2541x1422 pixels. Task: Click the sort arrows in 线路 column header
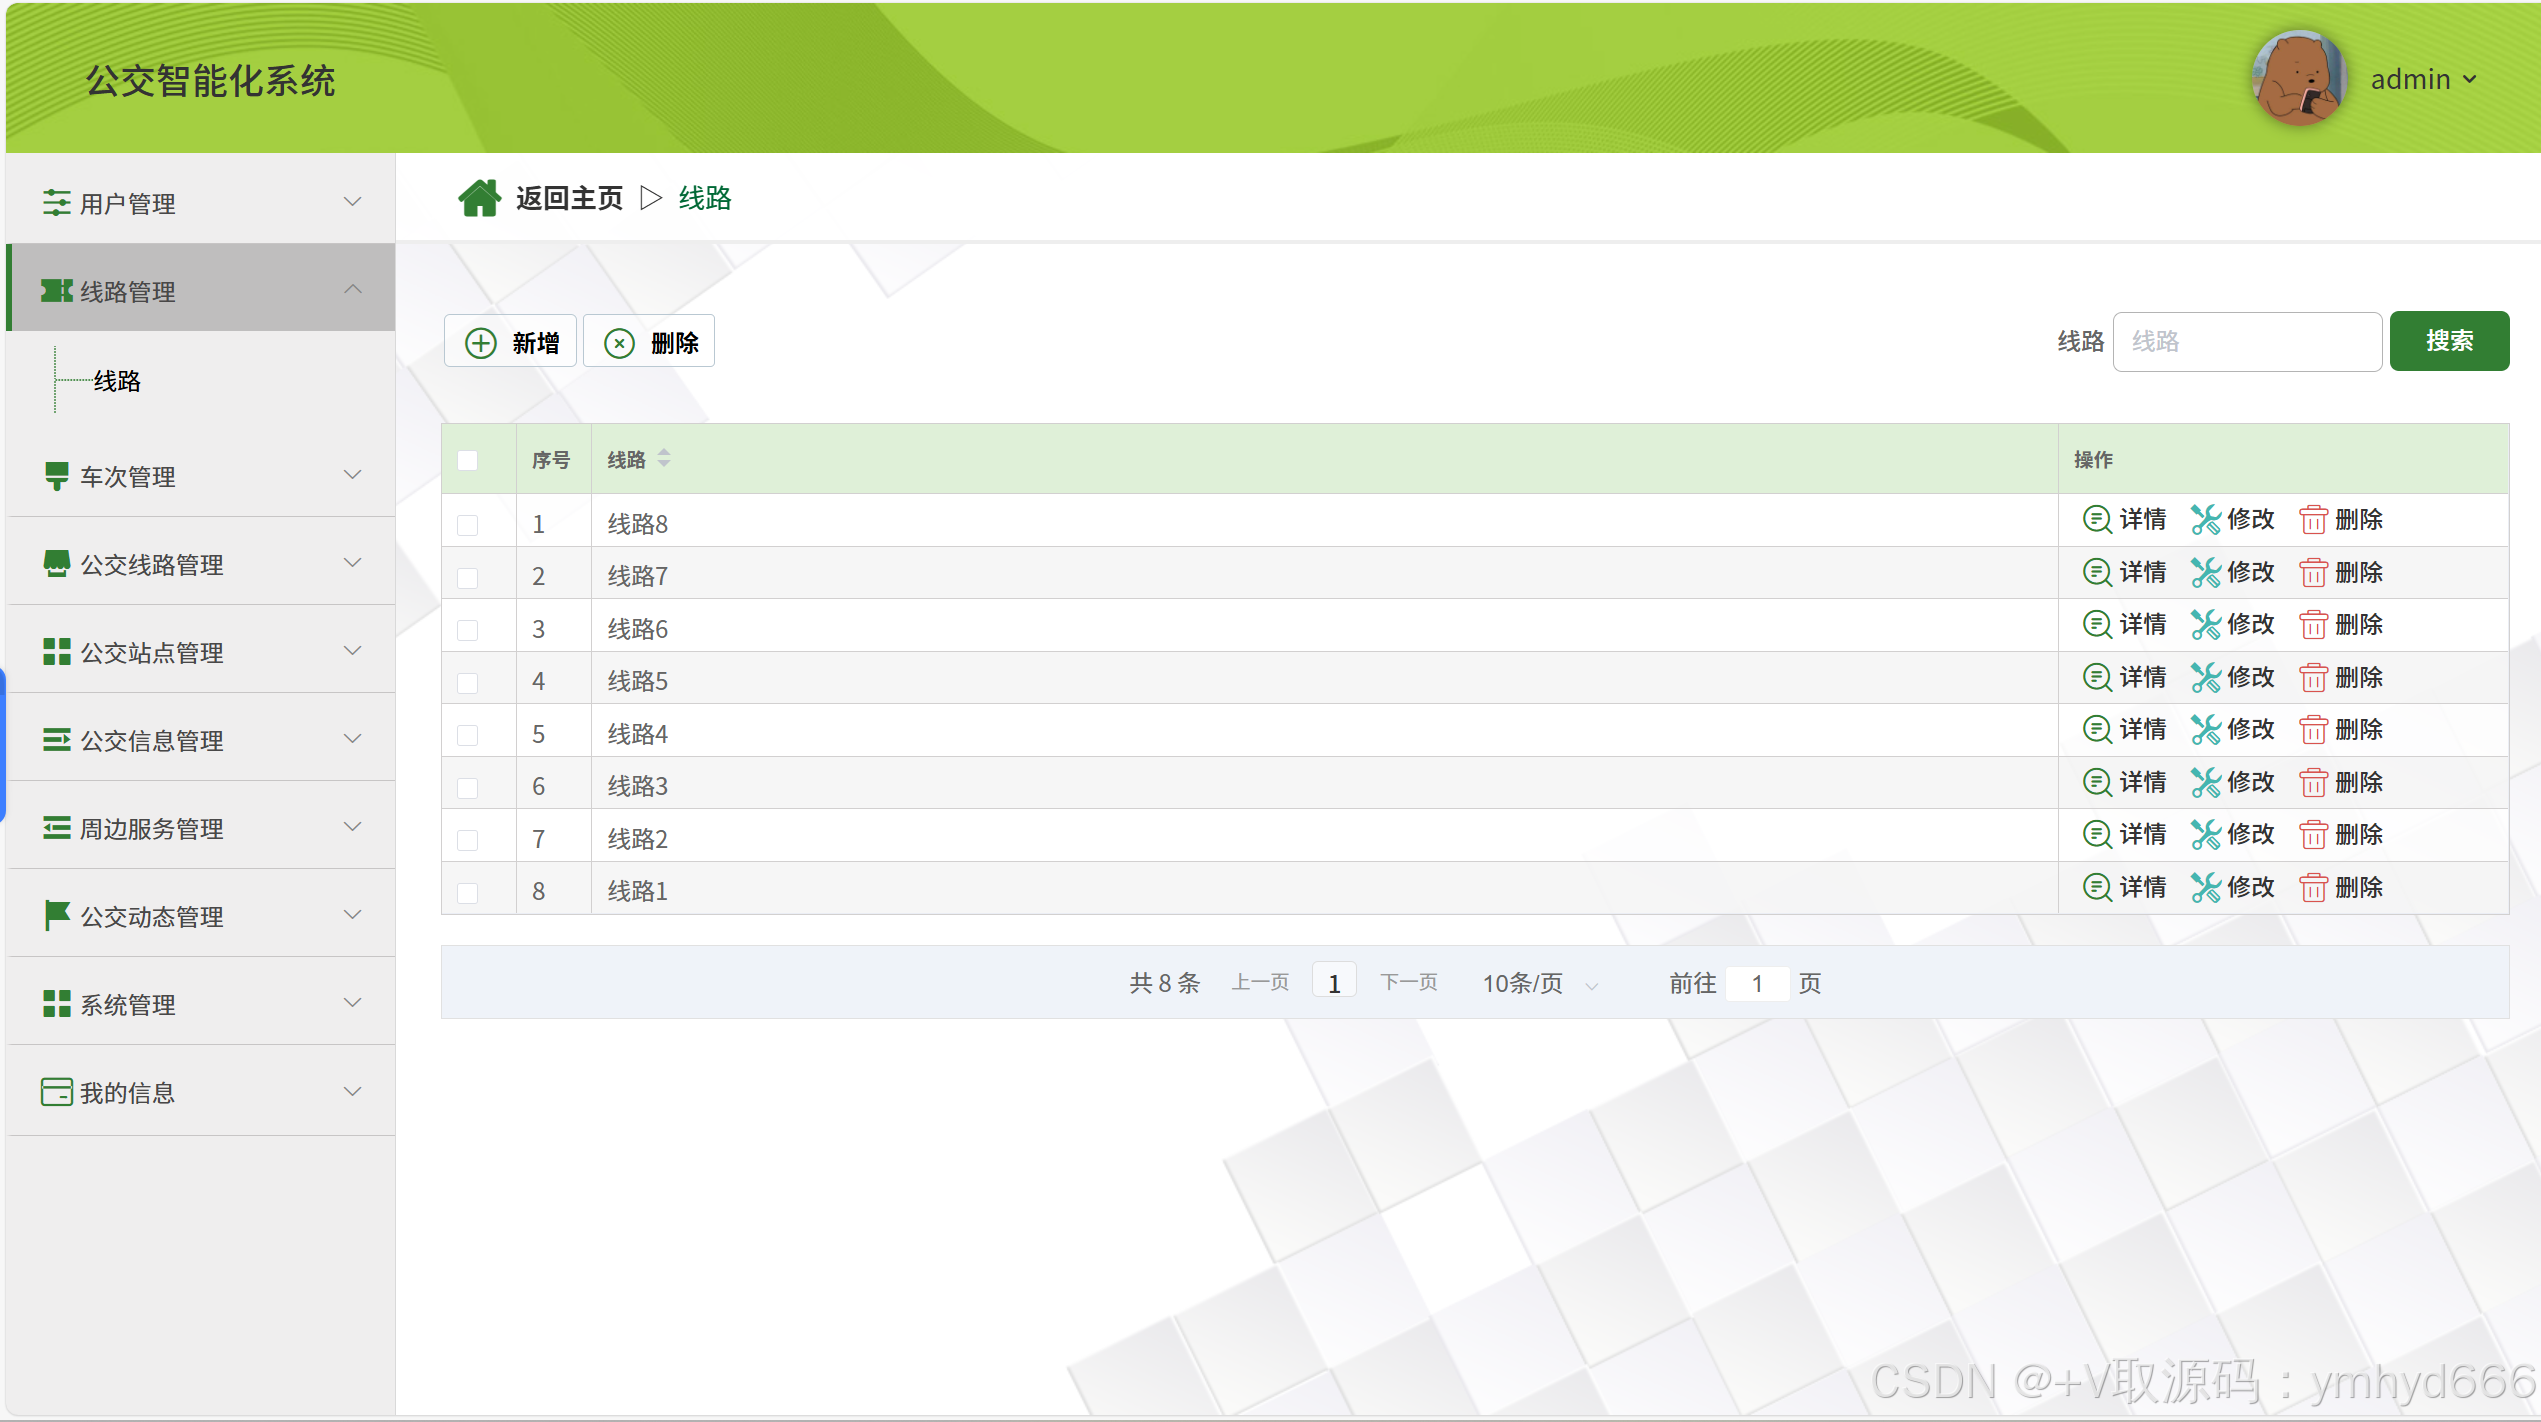[664, 459]
